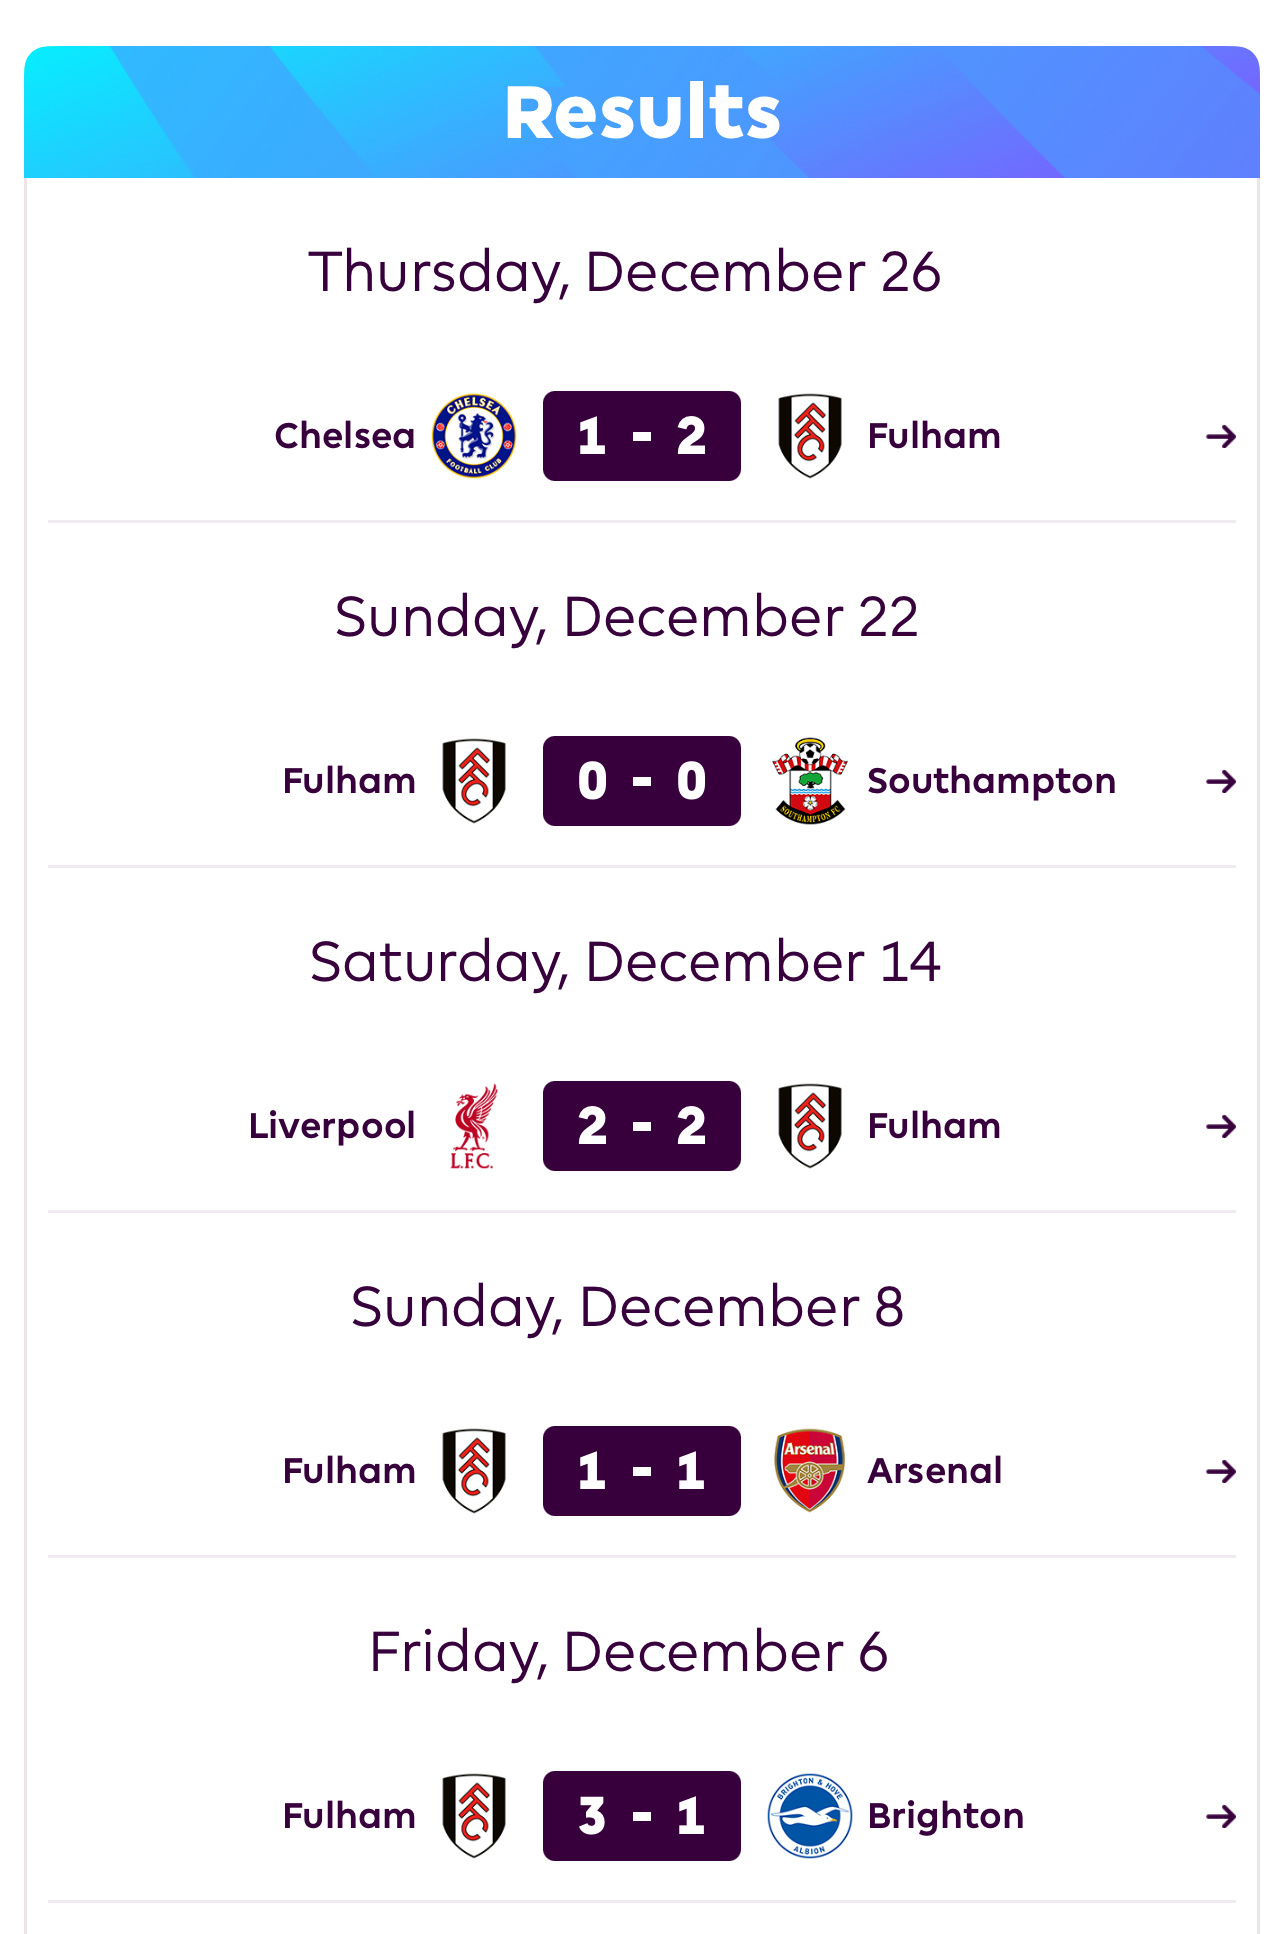Open Liverpool vs Fulham match arrow
This screenshot has width=1284, height=1934.
click(1220, 1126)
